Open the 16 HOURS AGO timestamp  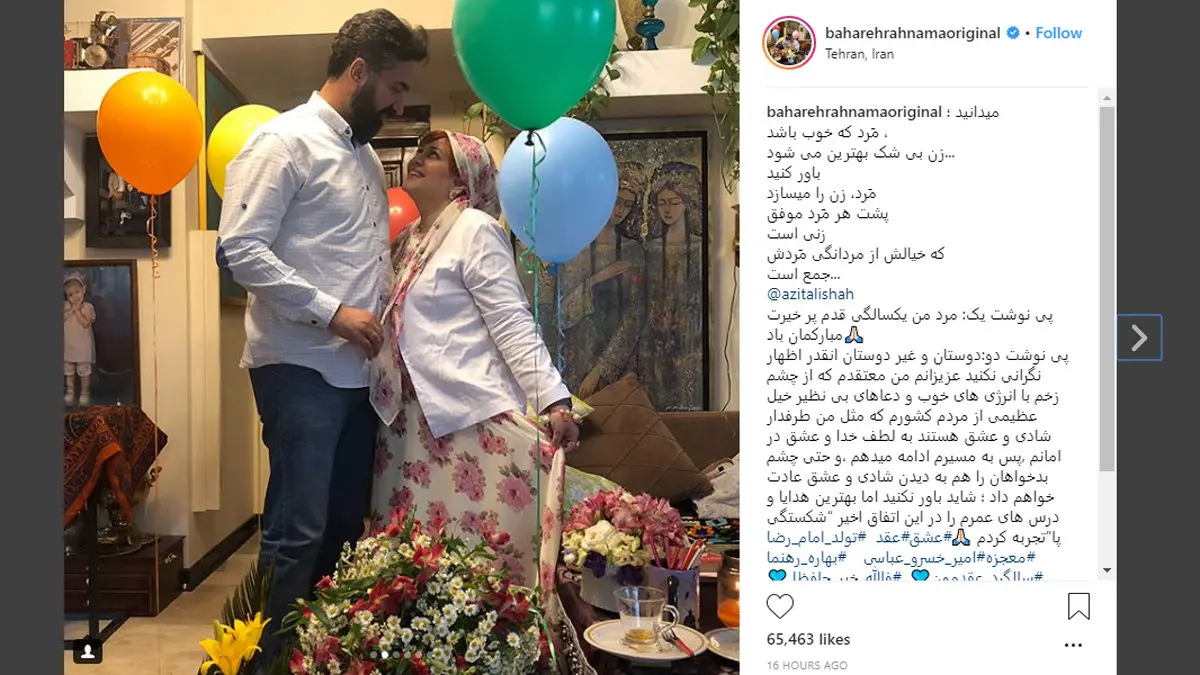pos(807,665)
